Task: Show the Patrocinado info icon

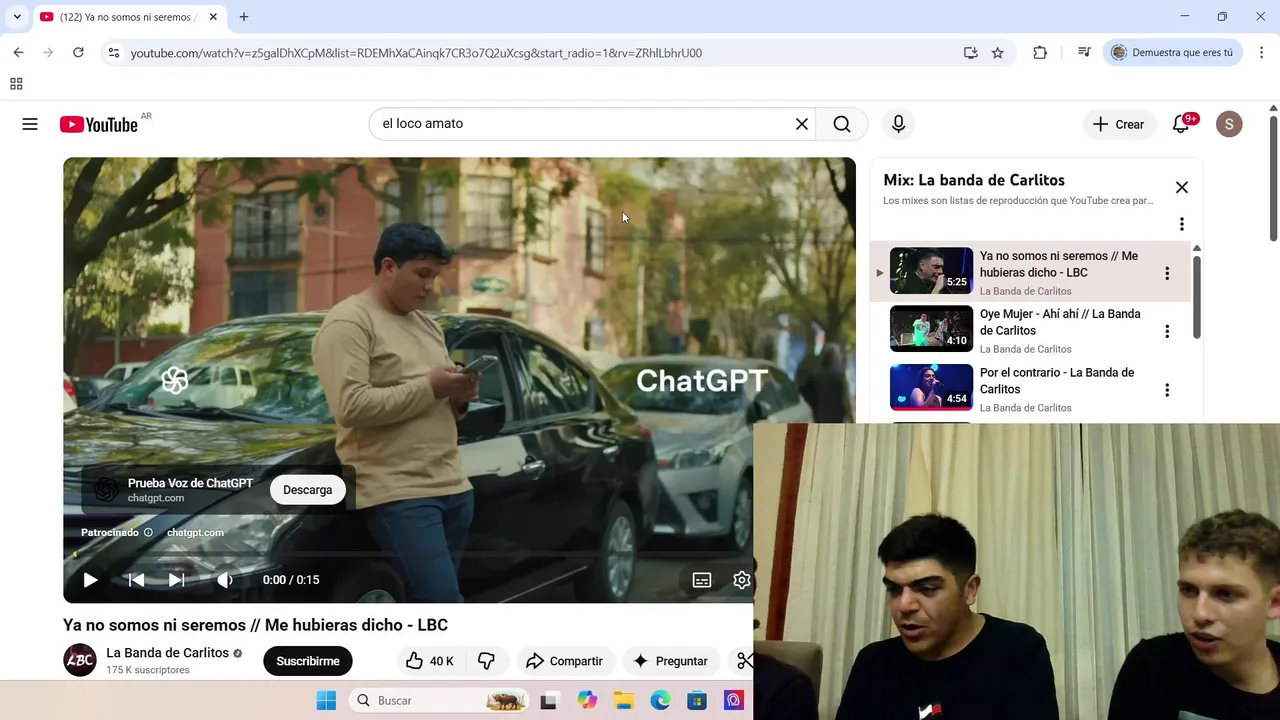Action: click(148, 532)
